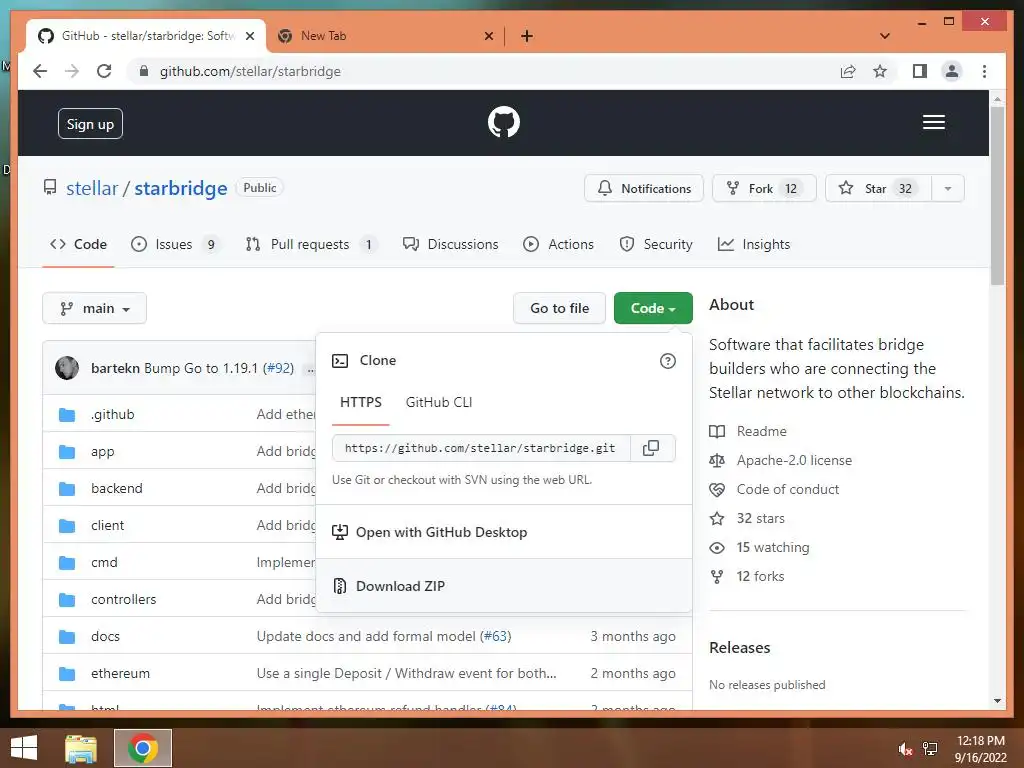Open a new browser tab
Image resolution: width=1024 pixels, height=768 pixels.
click(526, 36)
